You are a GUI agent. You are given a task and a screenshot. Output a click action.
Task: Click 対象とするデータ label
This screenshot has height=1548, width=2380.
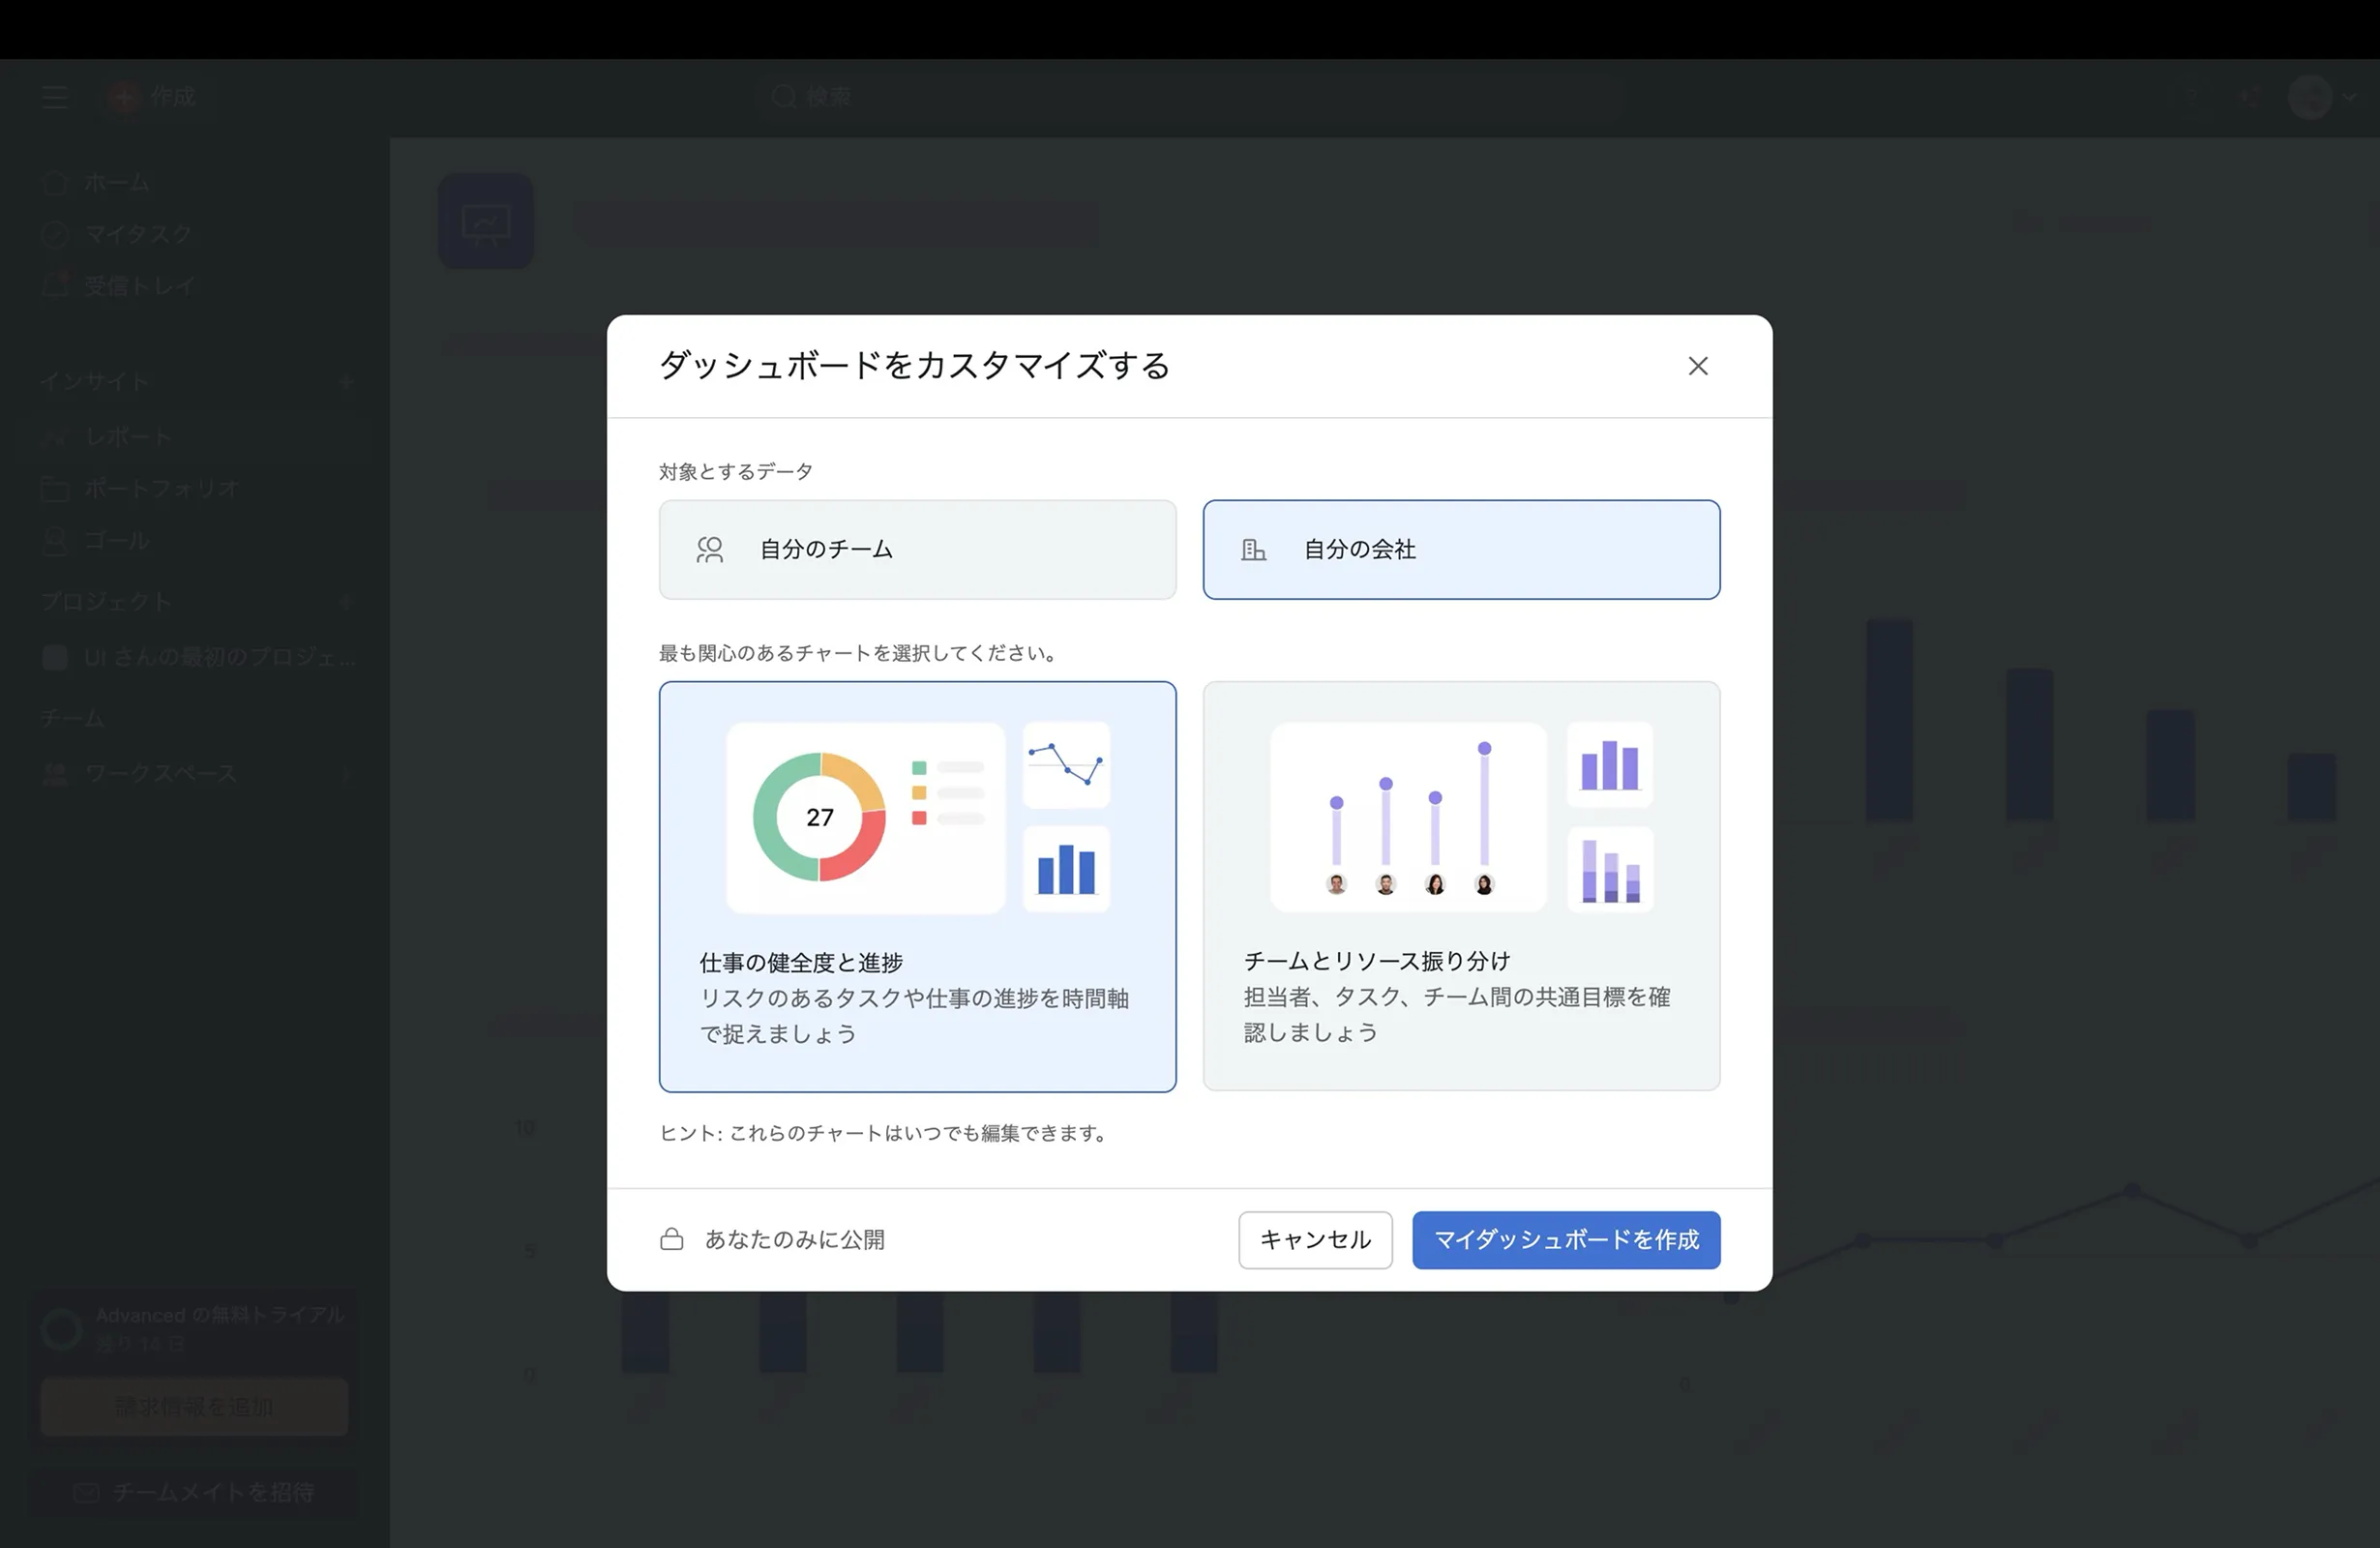click(x=736, y=471)
